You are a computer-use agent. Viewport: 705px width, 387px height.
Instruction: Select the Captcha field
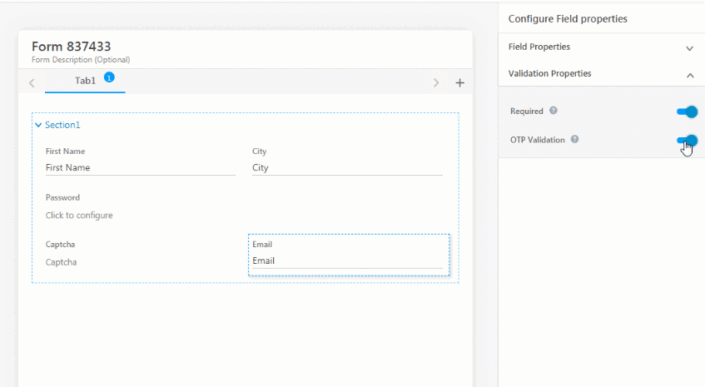[61, 262]
